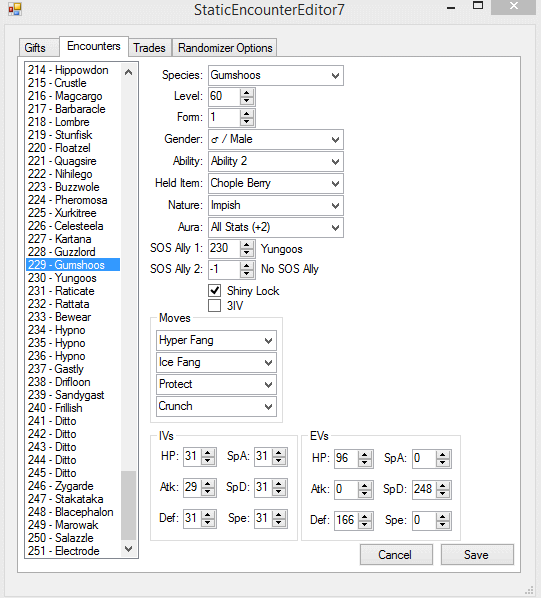This screenshot has width=541, height=598.
Task: Maximize the StaticEncounterEditor7 window
Action: point(478,6)
